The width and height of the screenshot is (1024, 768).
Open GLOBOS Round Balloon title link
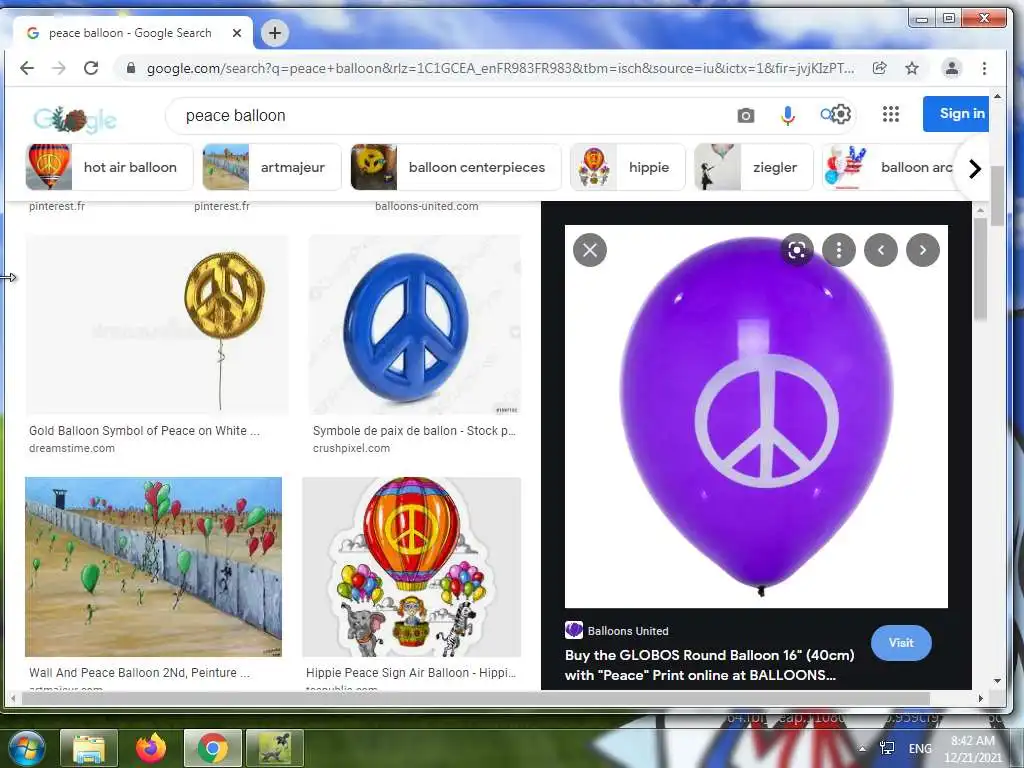pos(710,665)
